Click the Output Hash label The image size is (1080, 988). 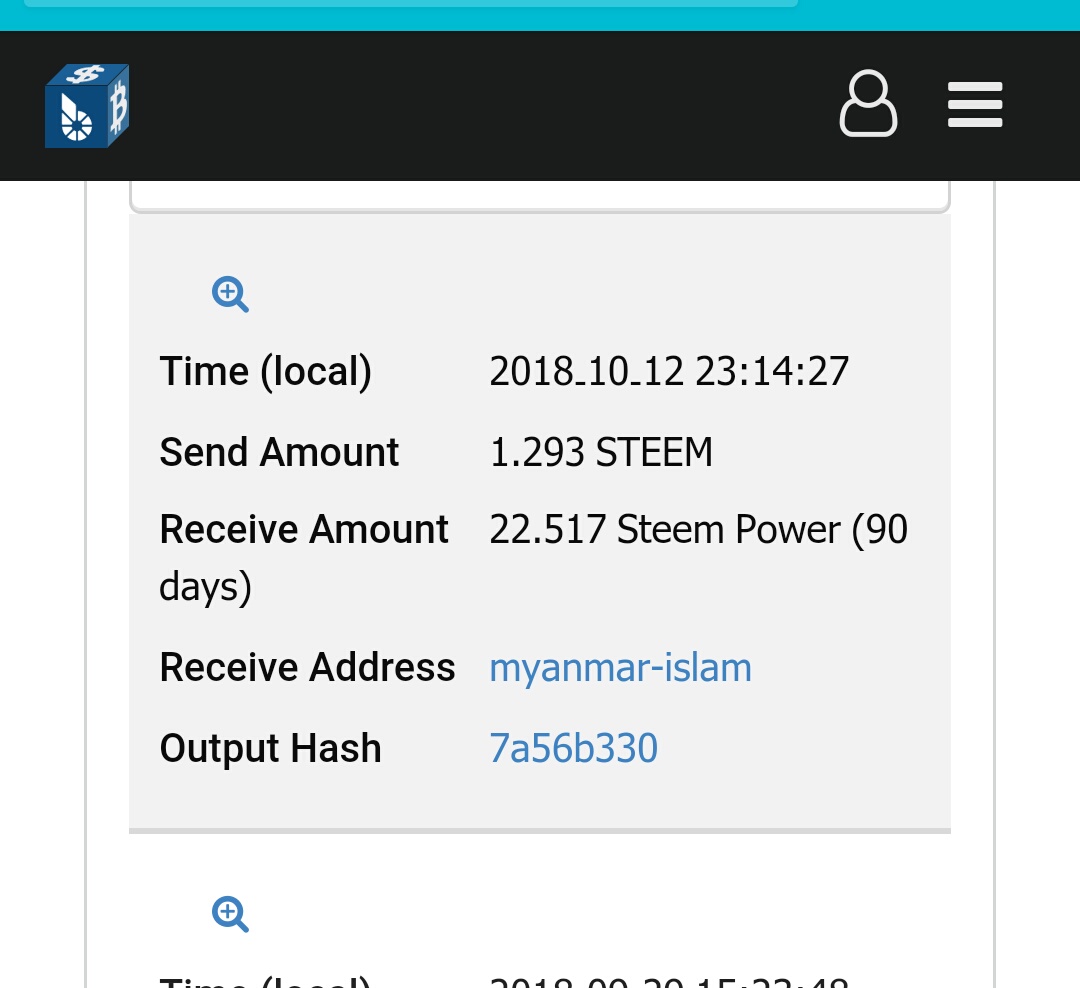coord(270,748)
